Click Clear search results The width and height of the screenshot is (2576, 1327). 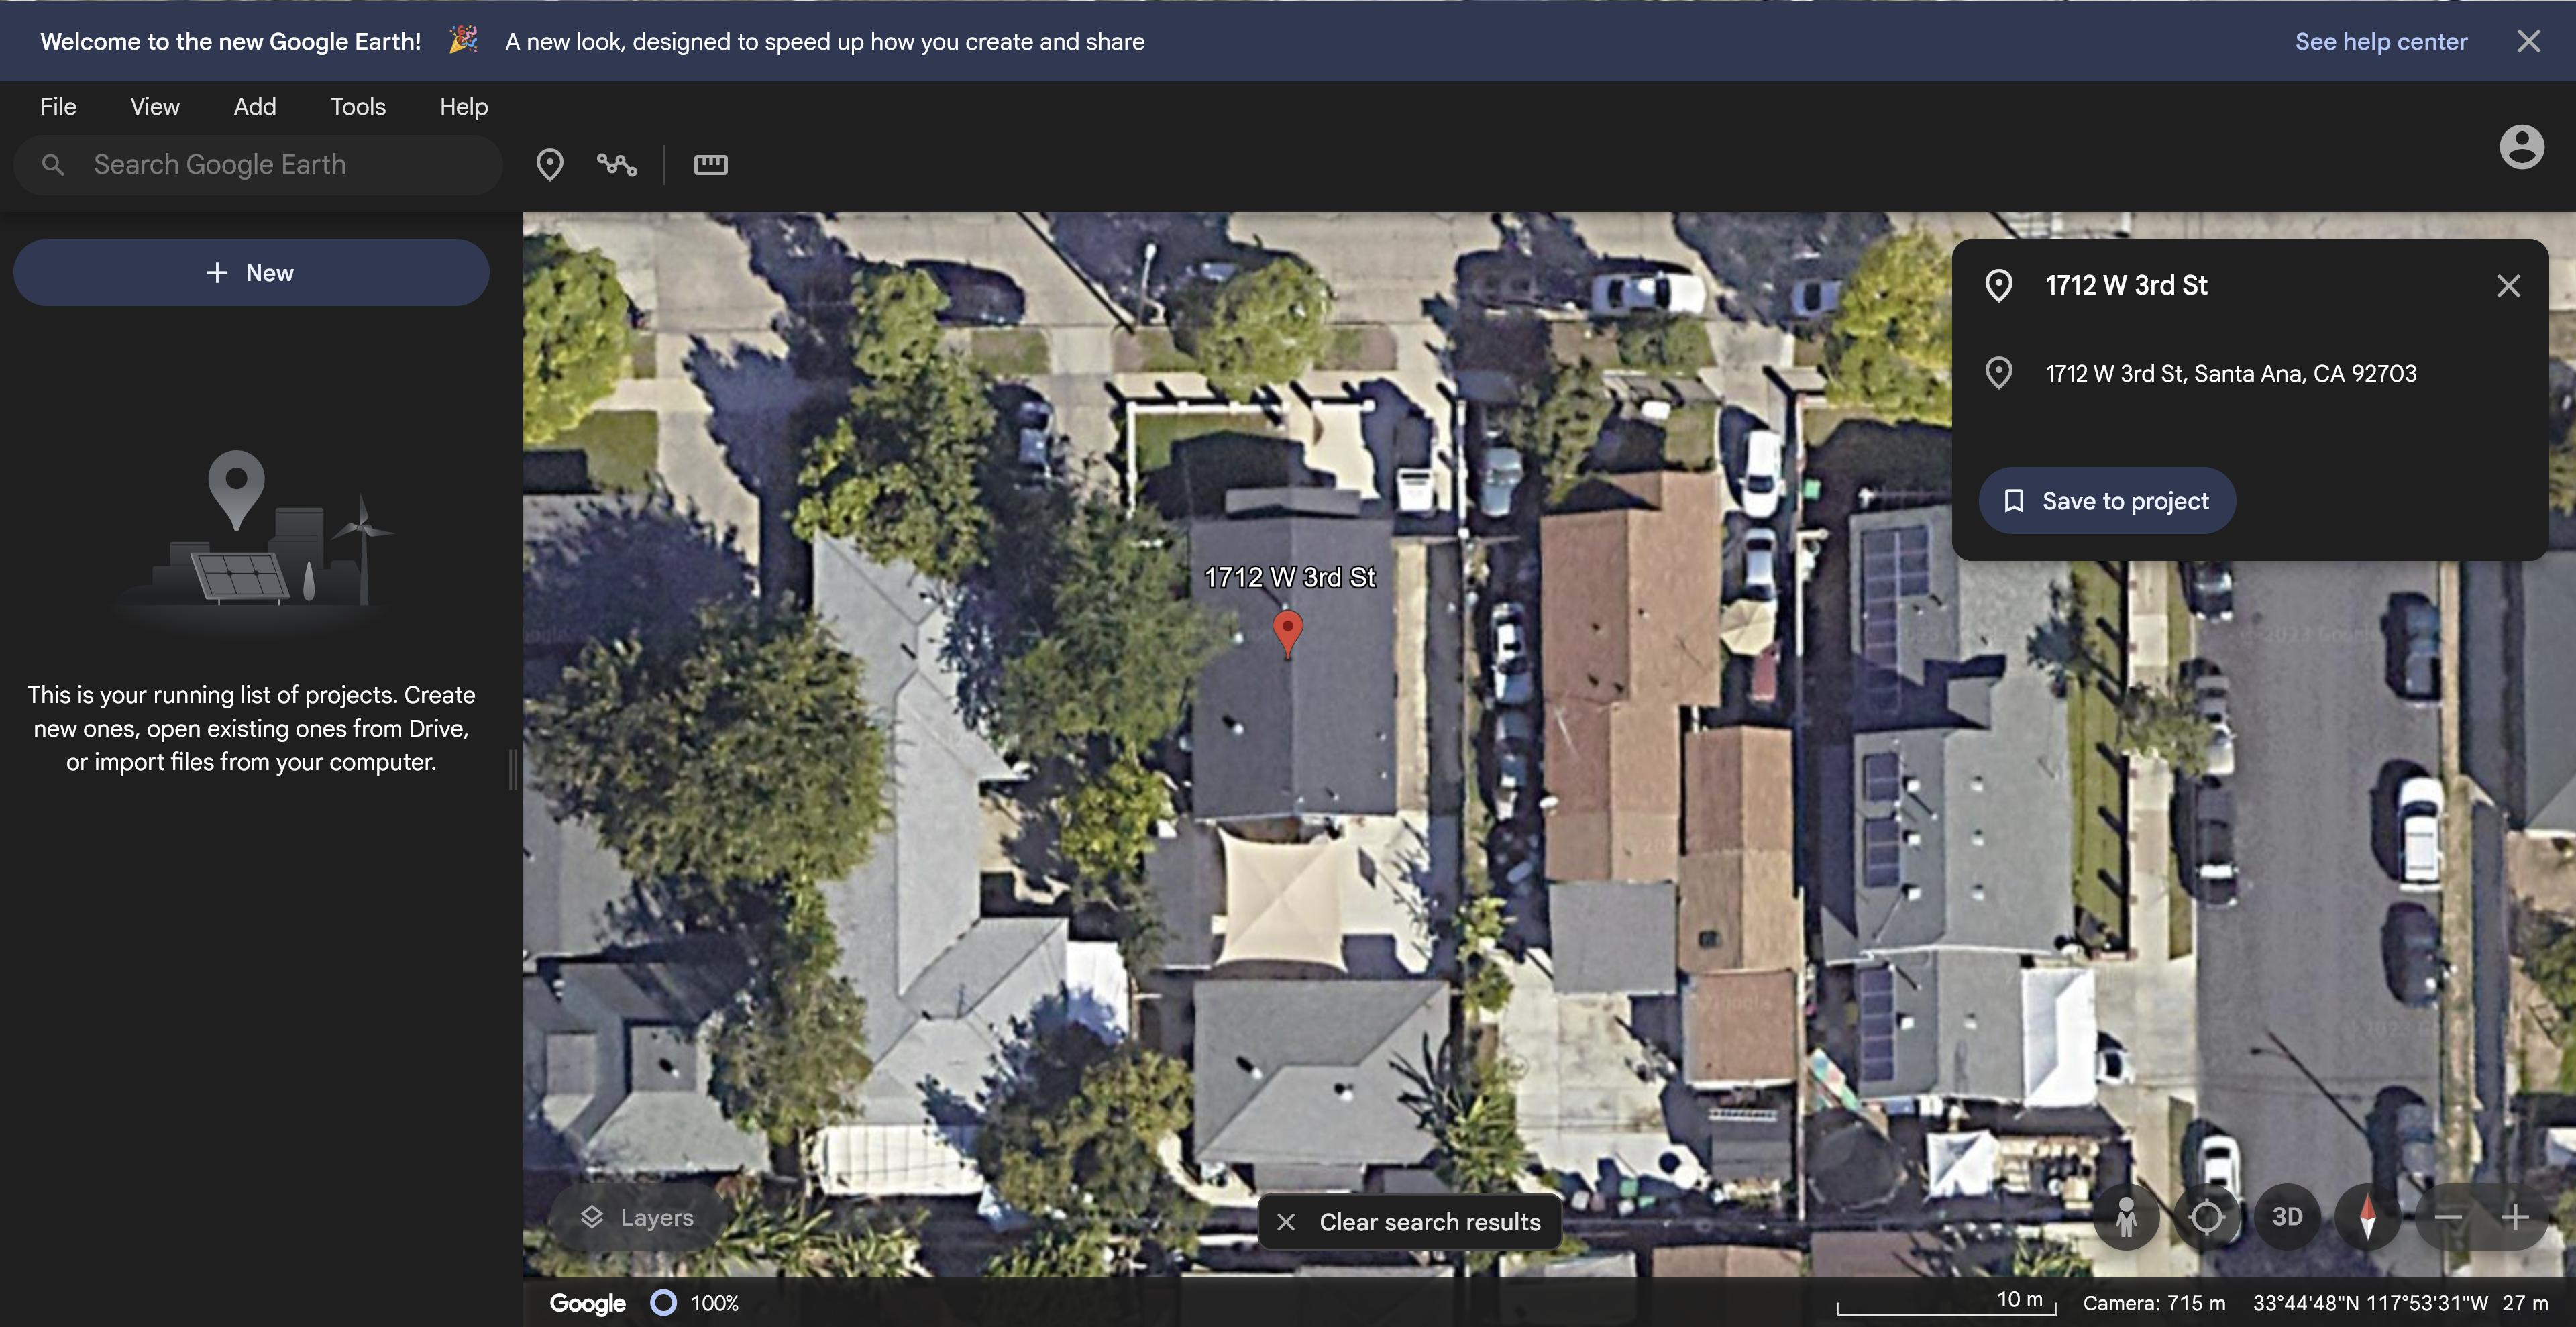click(1410, 1221)
